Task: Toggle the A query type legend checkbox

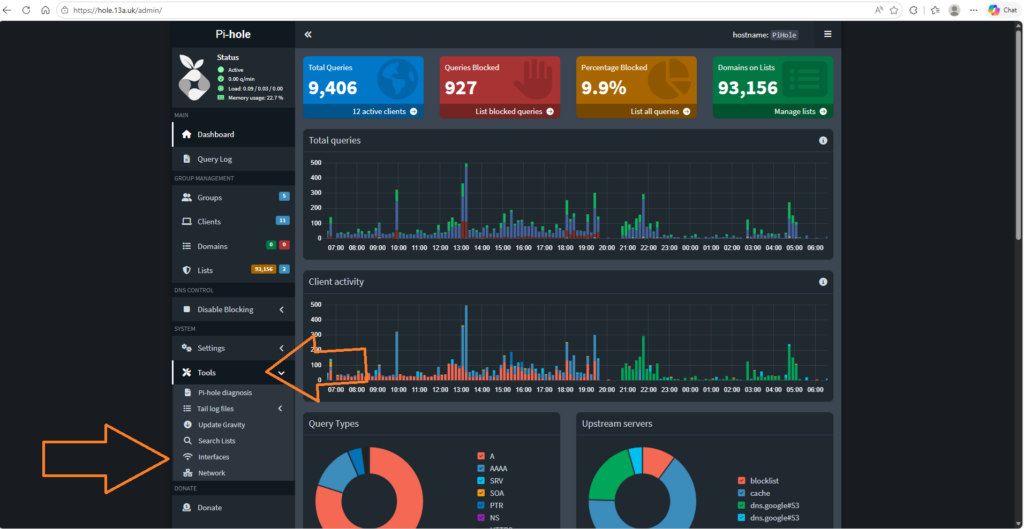Action: tap(481, 456)
